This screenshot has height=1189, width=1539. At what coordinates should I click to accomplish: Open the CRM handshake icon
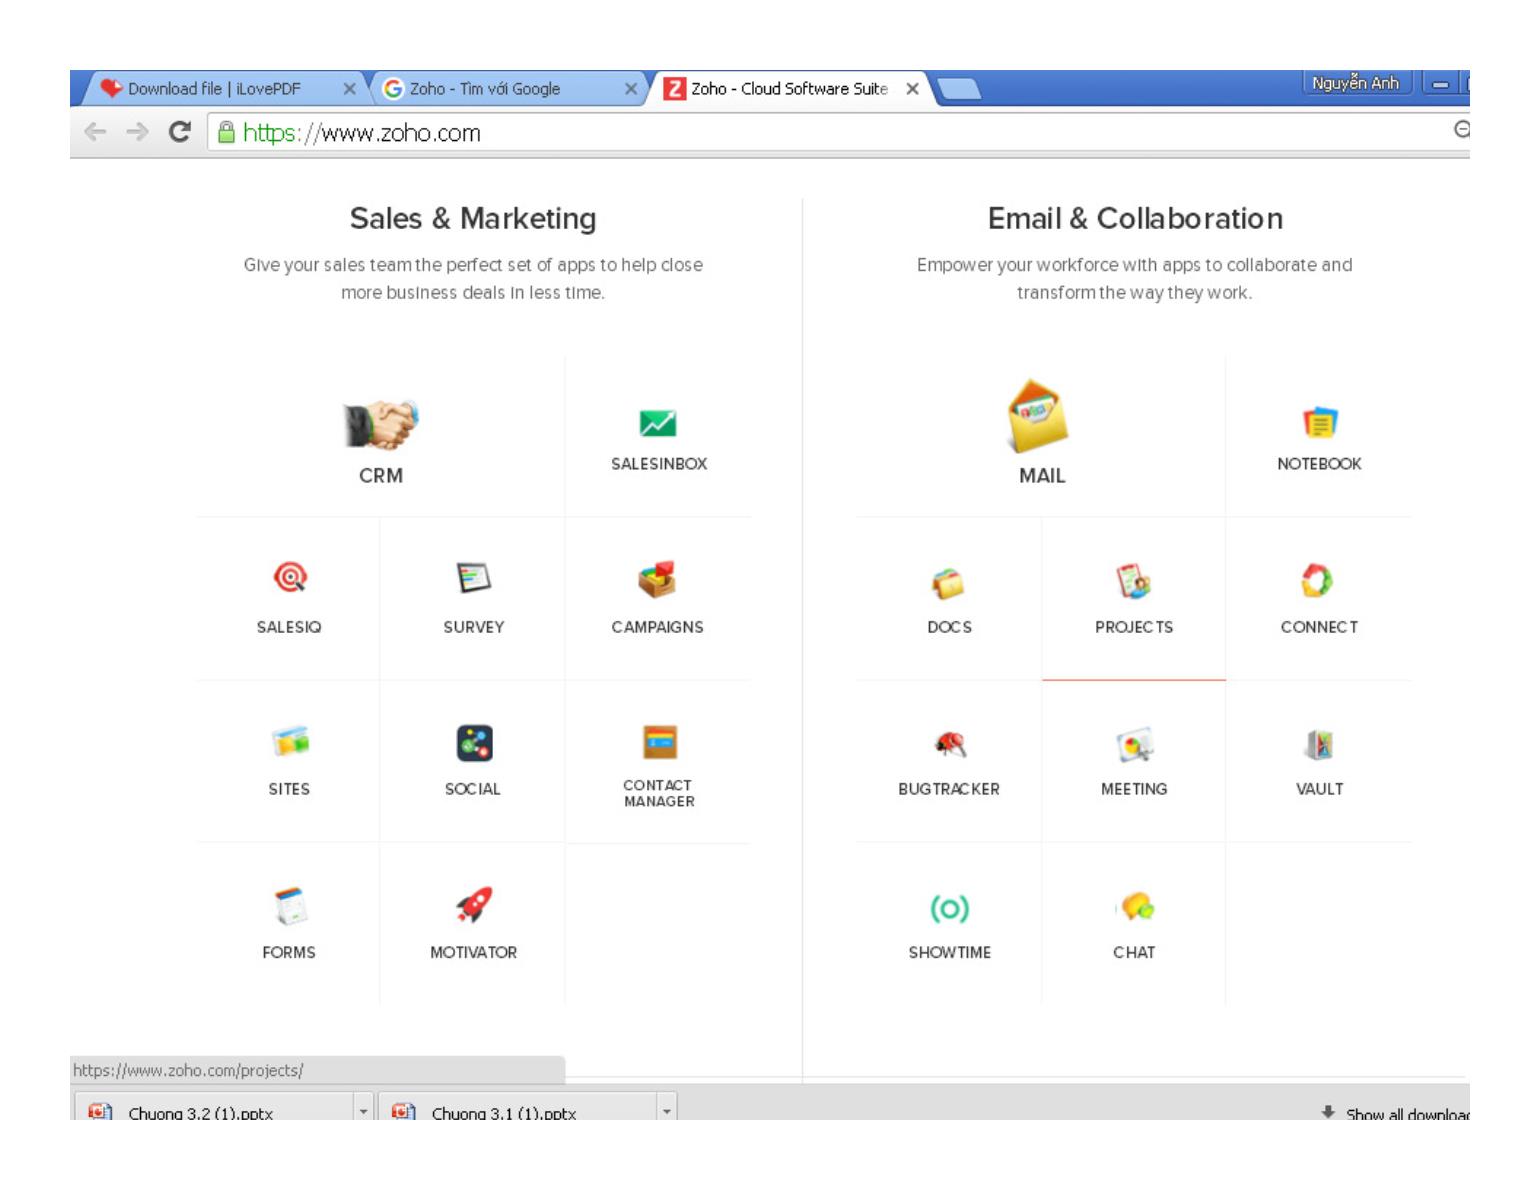pyautogui.click(x=381, y=425)
